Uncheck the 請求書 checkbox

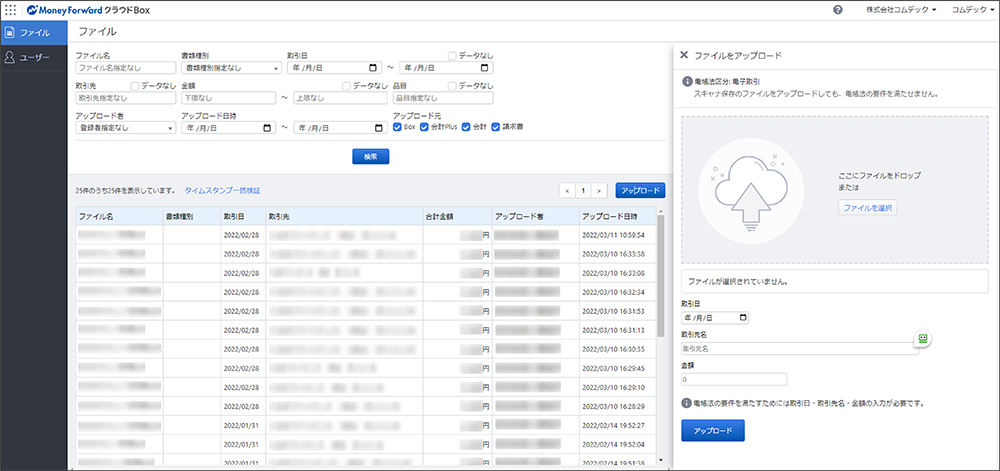pos(496,127)
